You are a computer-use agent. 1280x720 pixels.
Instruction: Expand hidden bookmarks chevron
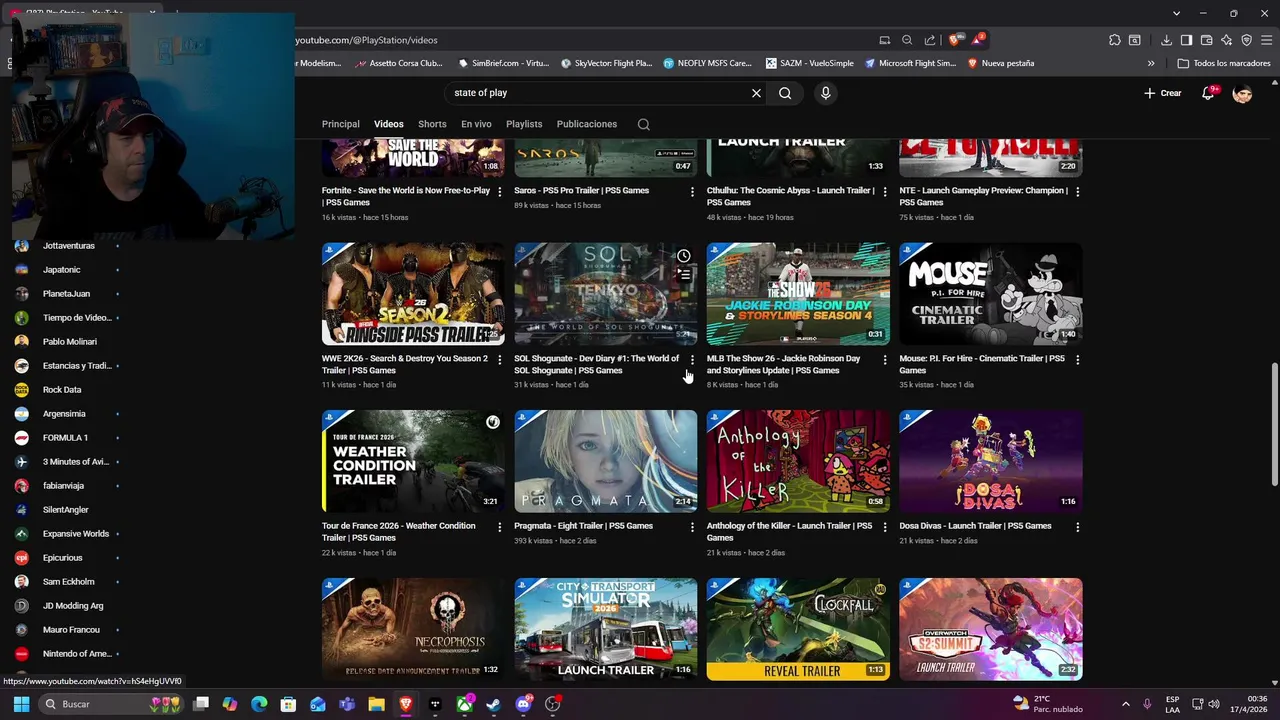coord(1151,63)
